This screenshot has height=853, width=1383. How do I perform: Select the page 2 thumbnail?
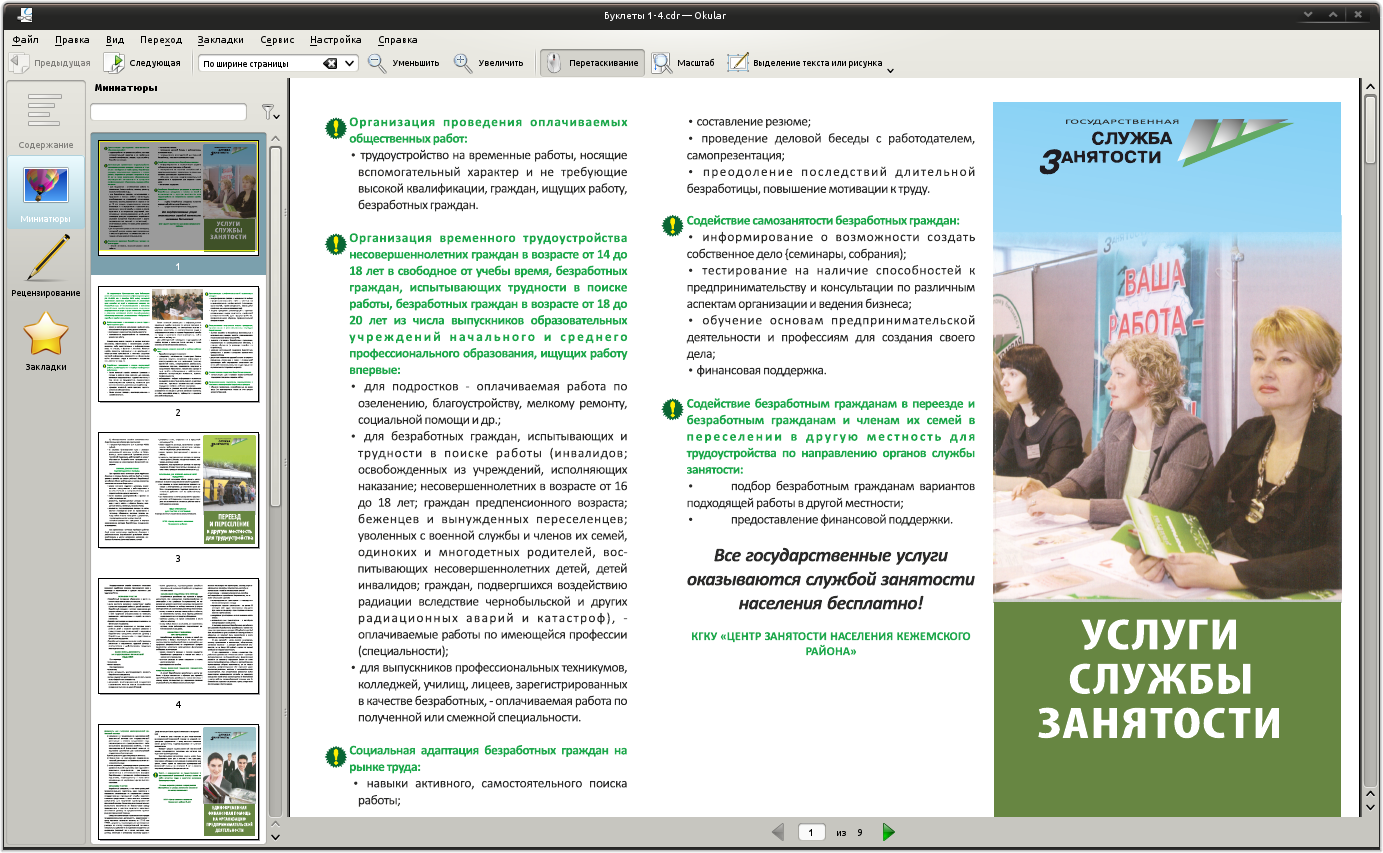[x=178, y=344]
